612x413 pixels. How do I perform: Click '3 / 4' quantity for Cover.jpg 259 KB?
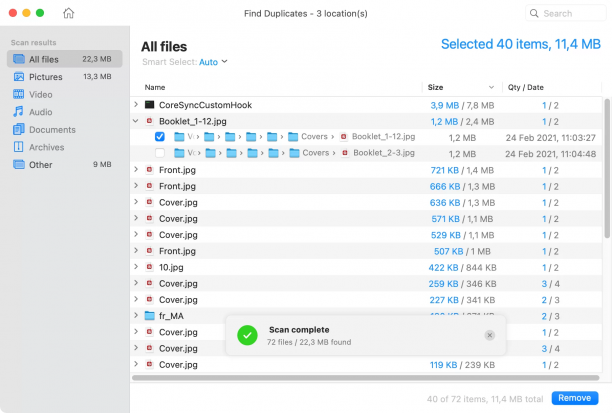pos(550,284)
